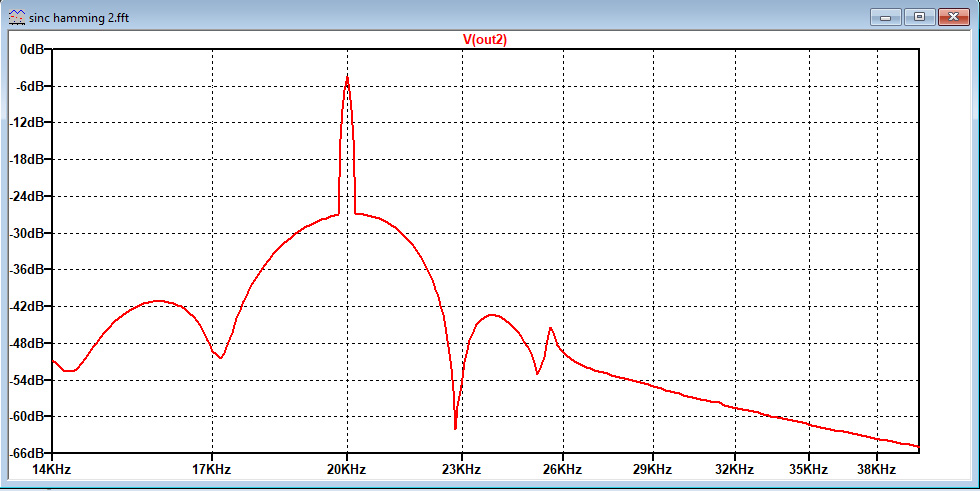The image size is (980, 491).
Task: Click the 29KHz frequency axis label
Action: point(652,469)
